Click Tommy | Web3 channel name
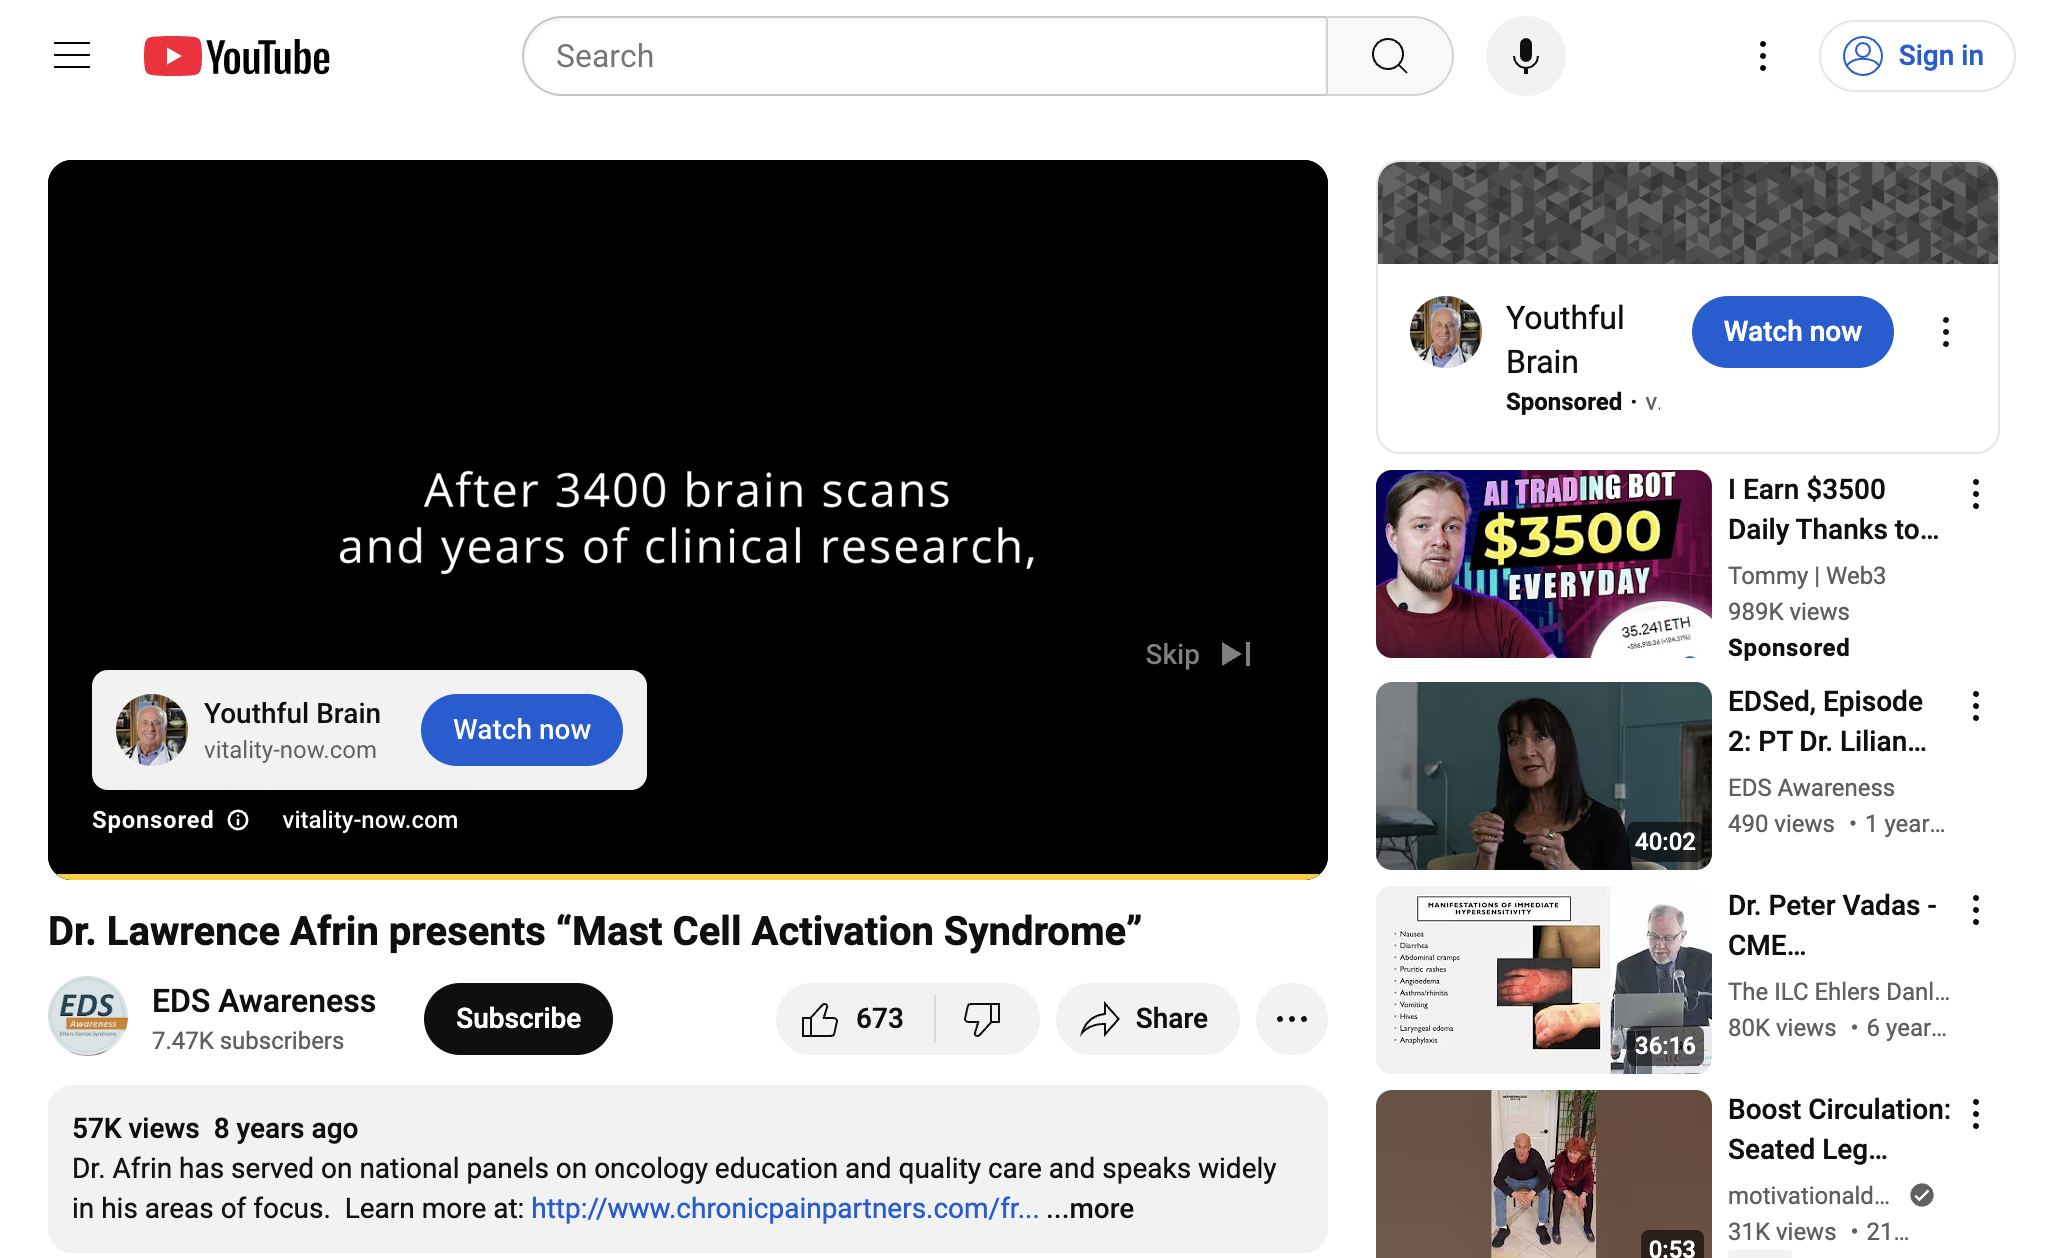Image resolution: width=2048 pixels, height=1258 pixels. [x=1807, y=576]
